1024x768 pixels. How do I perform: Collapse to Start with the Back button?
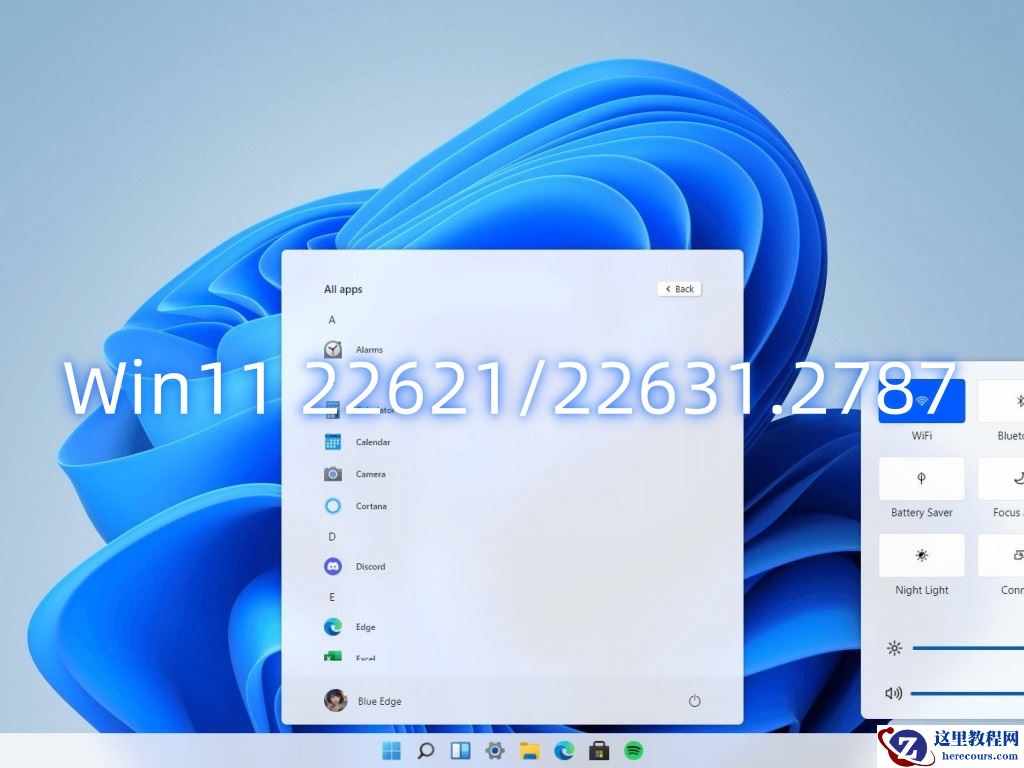(x=678, y=288)
